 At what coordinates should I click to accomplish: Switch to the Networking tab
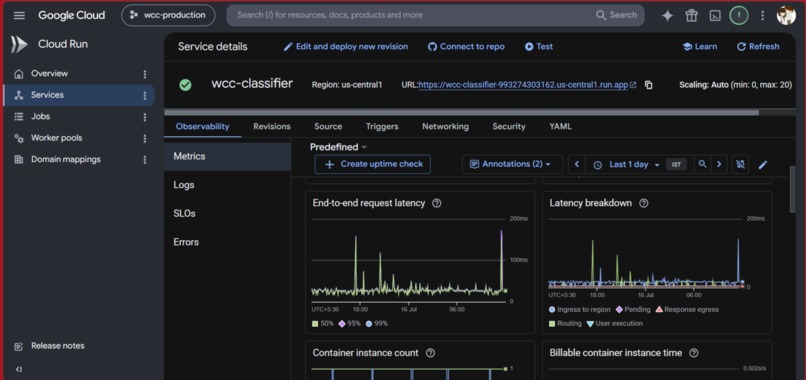coord(445,126)
